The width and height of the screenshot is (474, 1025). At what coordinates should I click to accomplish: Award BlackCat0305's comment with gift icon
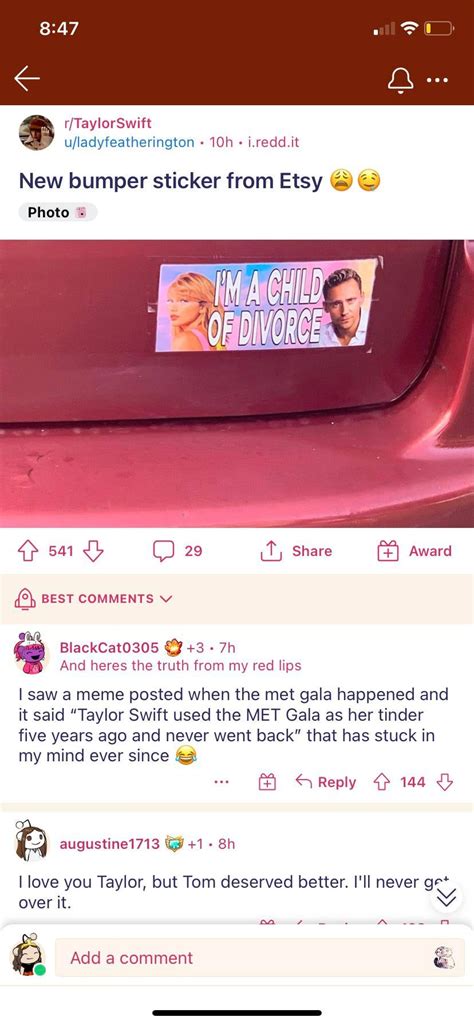267,782
